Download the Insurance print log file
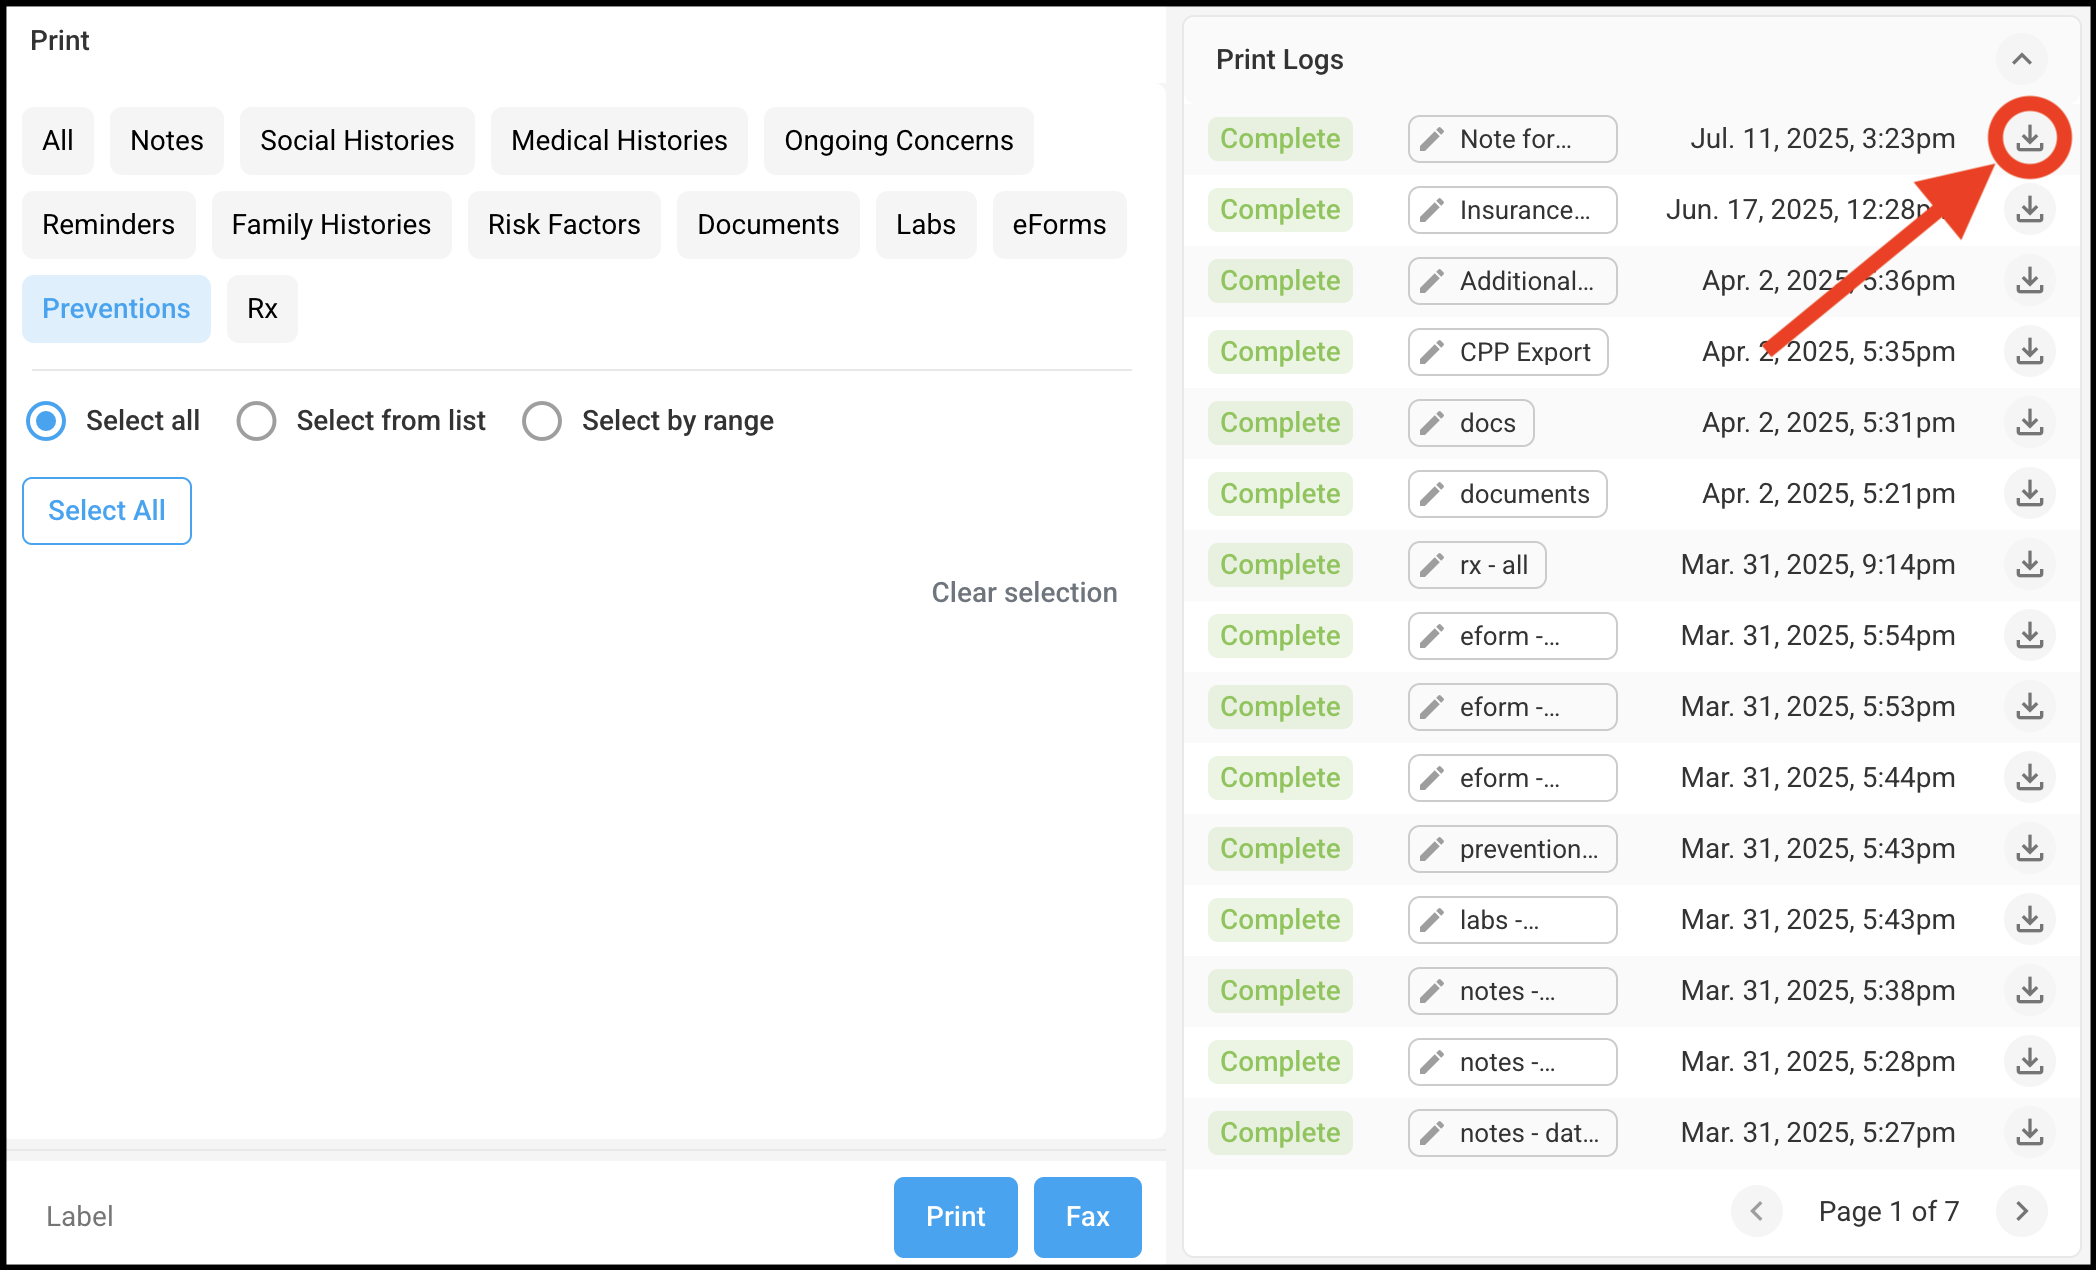 [2029, 210]
